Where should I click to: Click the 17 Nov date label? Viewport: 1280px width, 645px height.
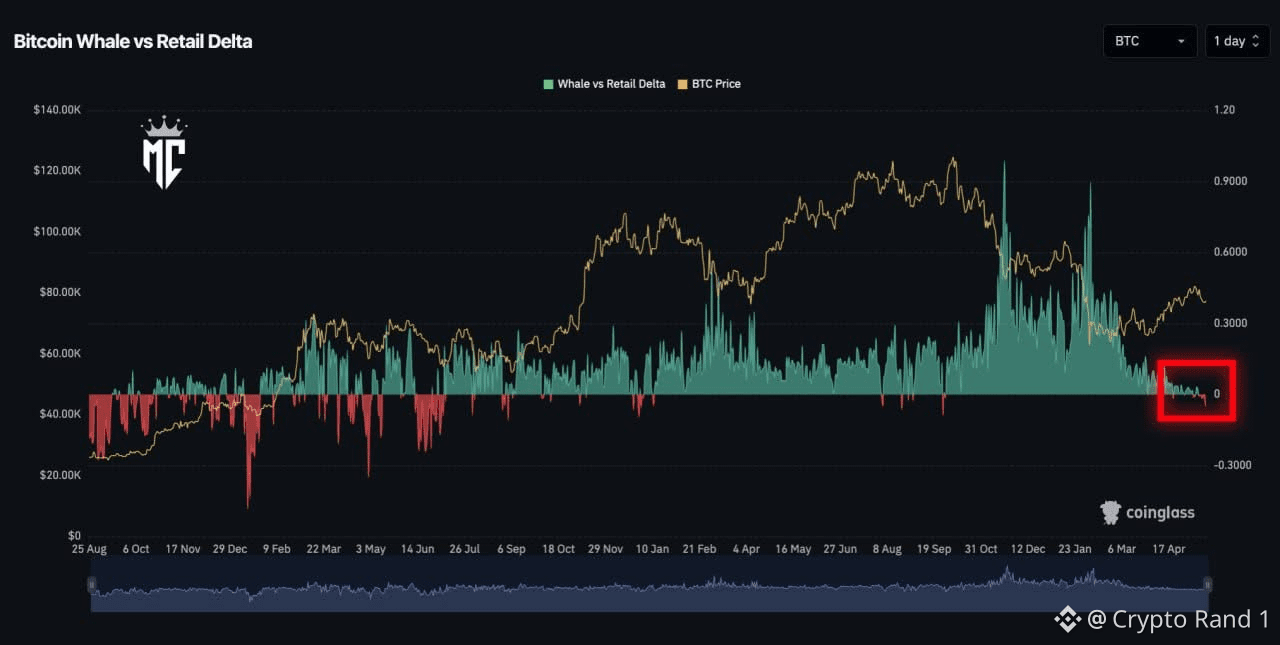tap(183, 549)
